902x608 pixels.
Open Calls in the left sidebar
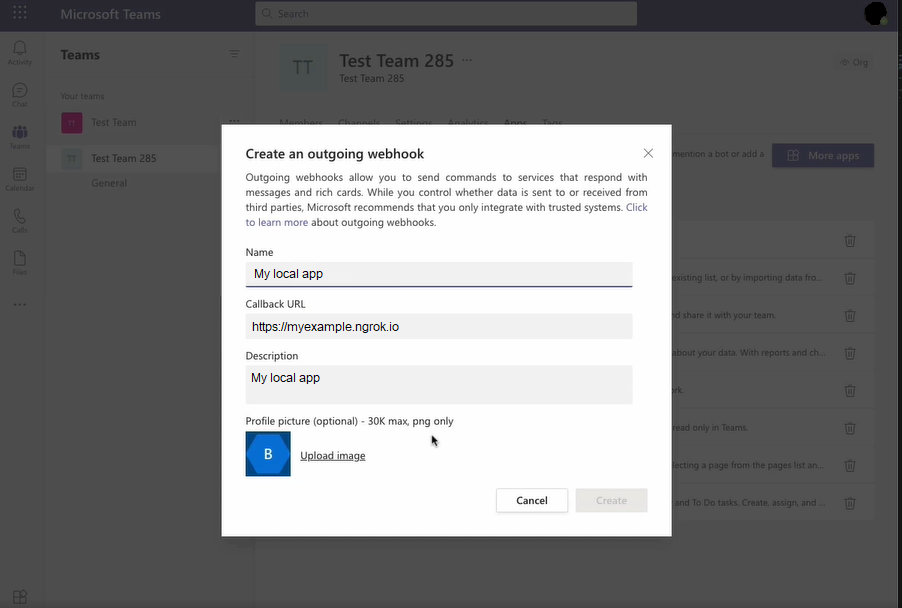coord(20,221)
